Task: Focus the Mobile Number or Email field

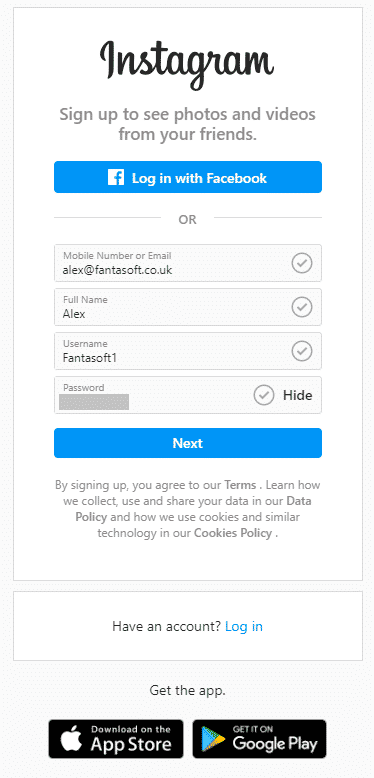Action: pos(188,263)
